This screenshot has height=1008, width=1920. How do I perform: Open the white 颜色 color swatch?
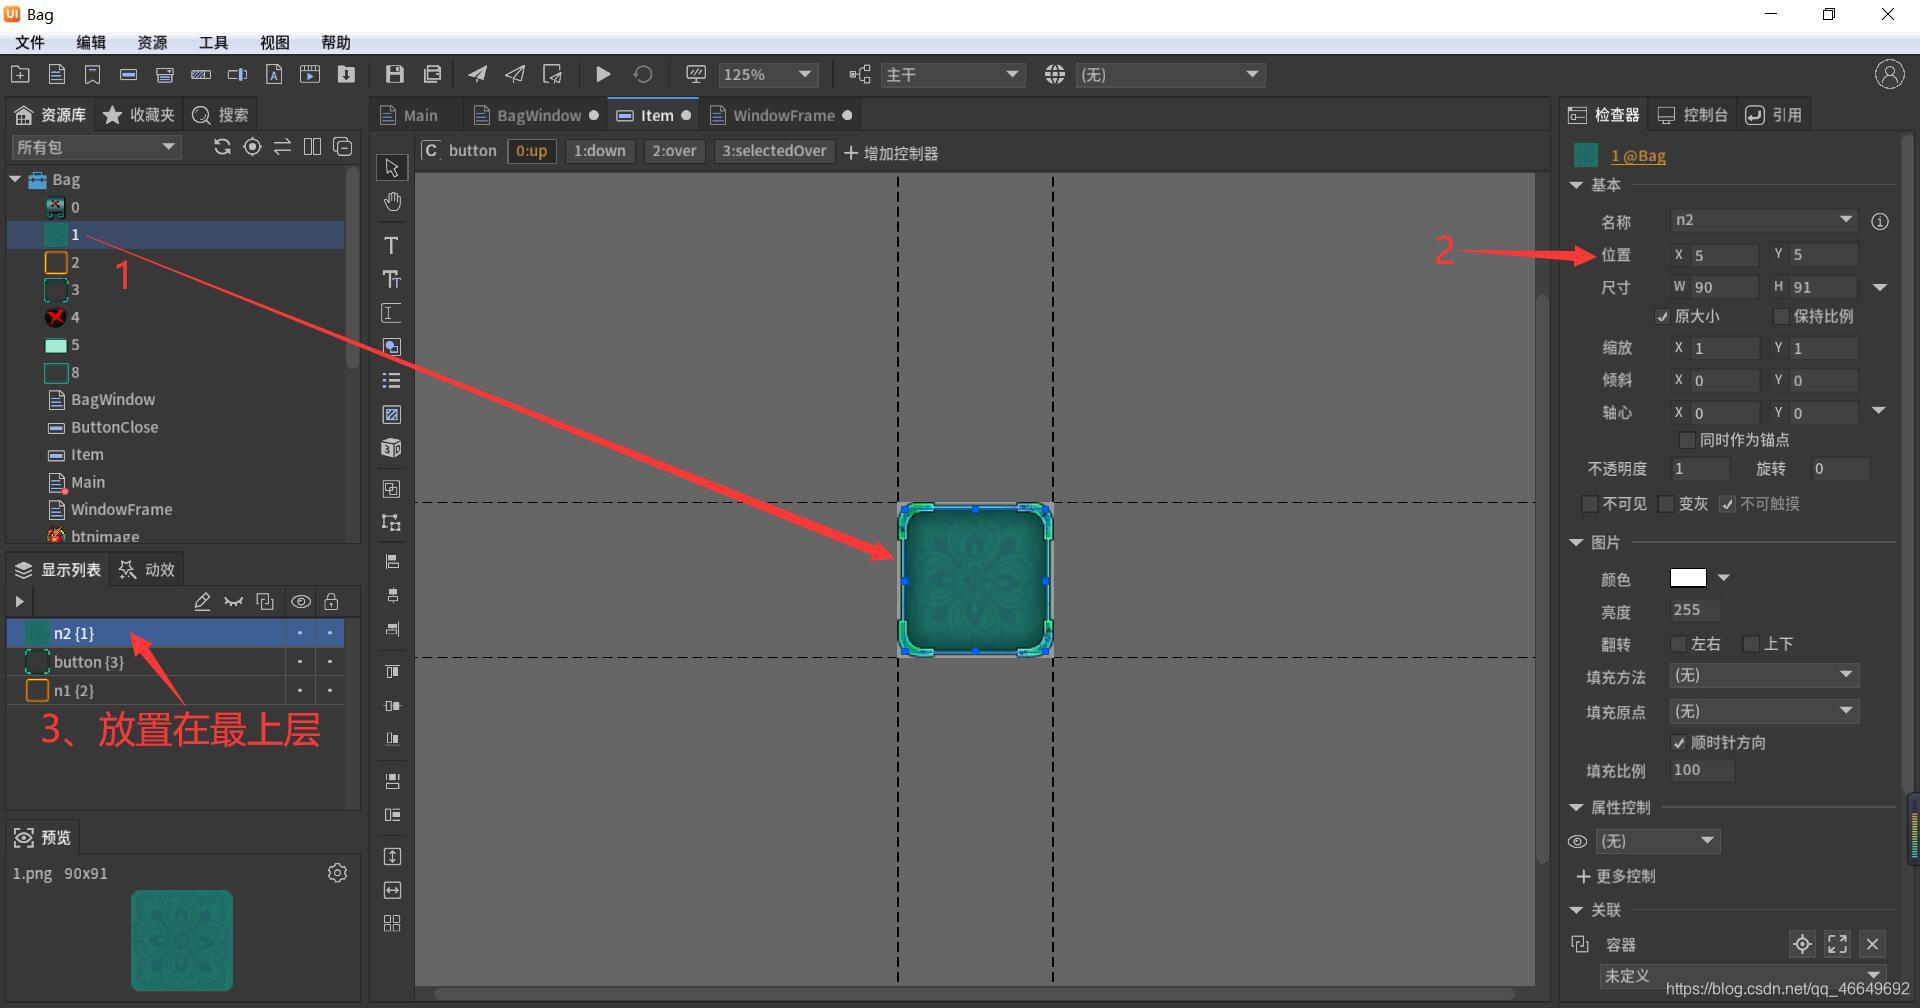[x=1688, y=578]
